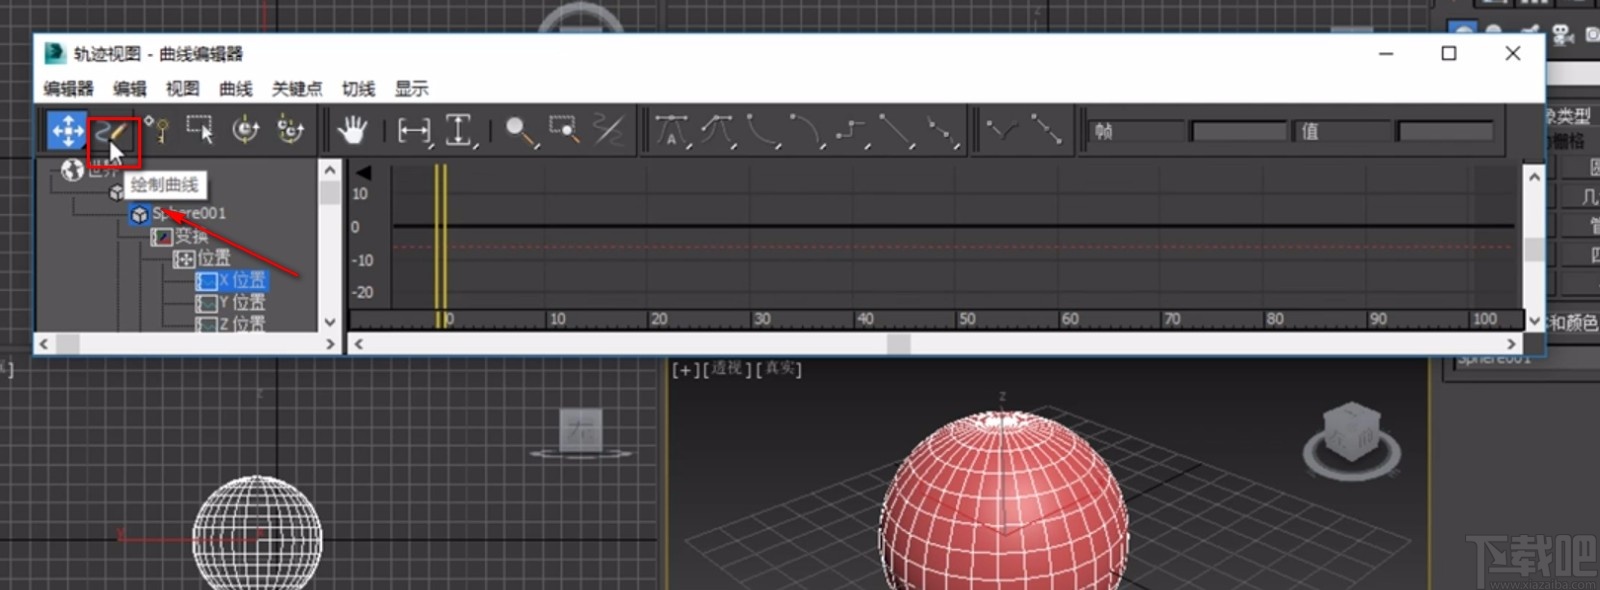The width and height of the screenshot is (1600, 590).
Task: Click controller tree scroll up arrow
Action: coord(330,170)
